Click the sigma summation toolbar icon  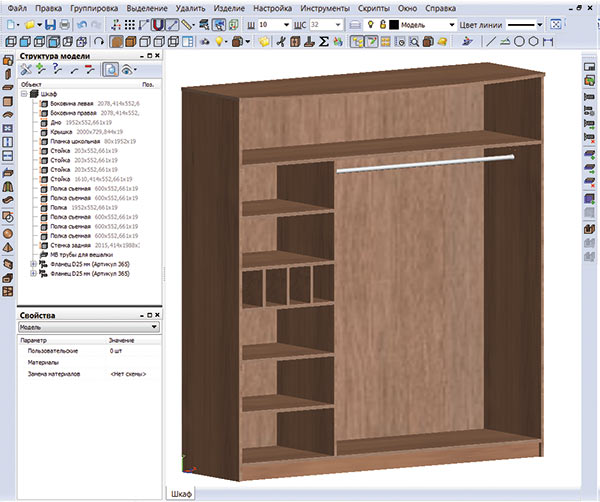tap(325, 41)
